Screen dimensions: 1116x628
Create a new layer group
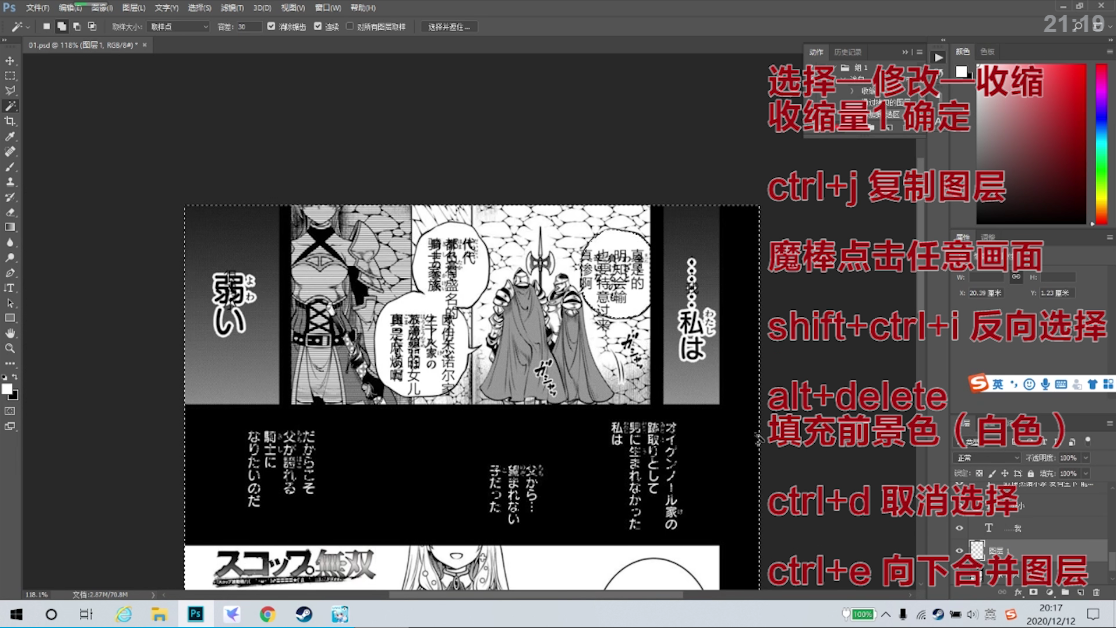(x=1065, y=592)
